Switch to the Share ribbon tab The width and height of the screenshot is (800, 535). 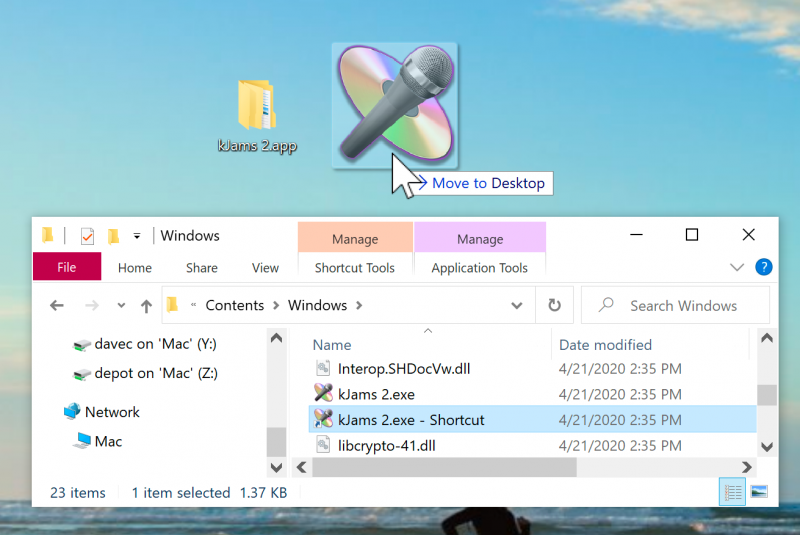coord(202,268)
